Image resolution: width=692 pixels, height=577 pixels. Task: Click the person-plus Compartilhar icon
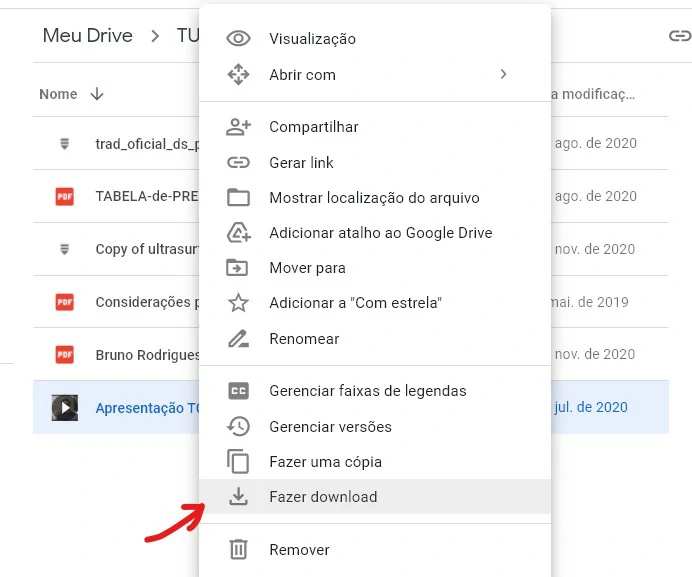238,127
